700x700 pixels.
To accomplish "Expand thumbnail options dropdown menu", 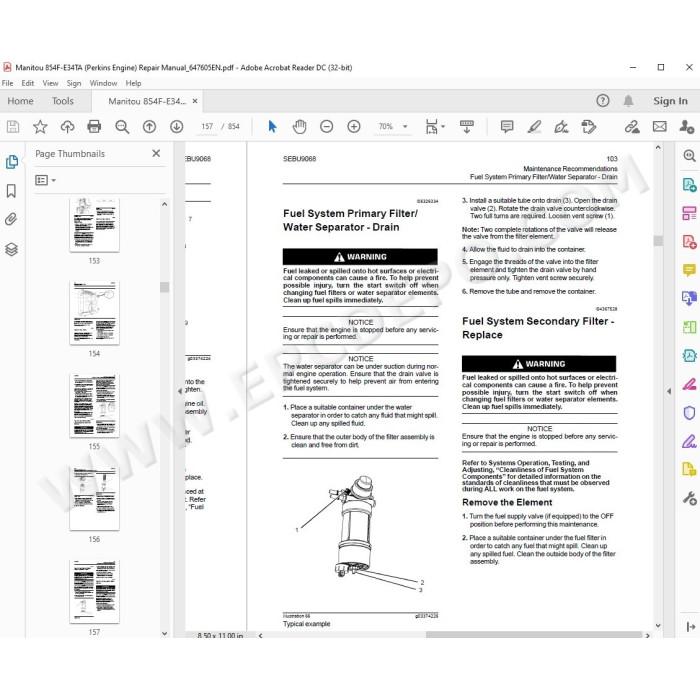I will (46, 180).
